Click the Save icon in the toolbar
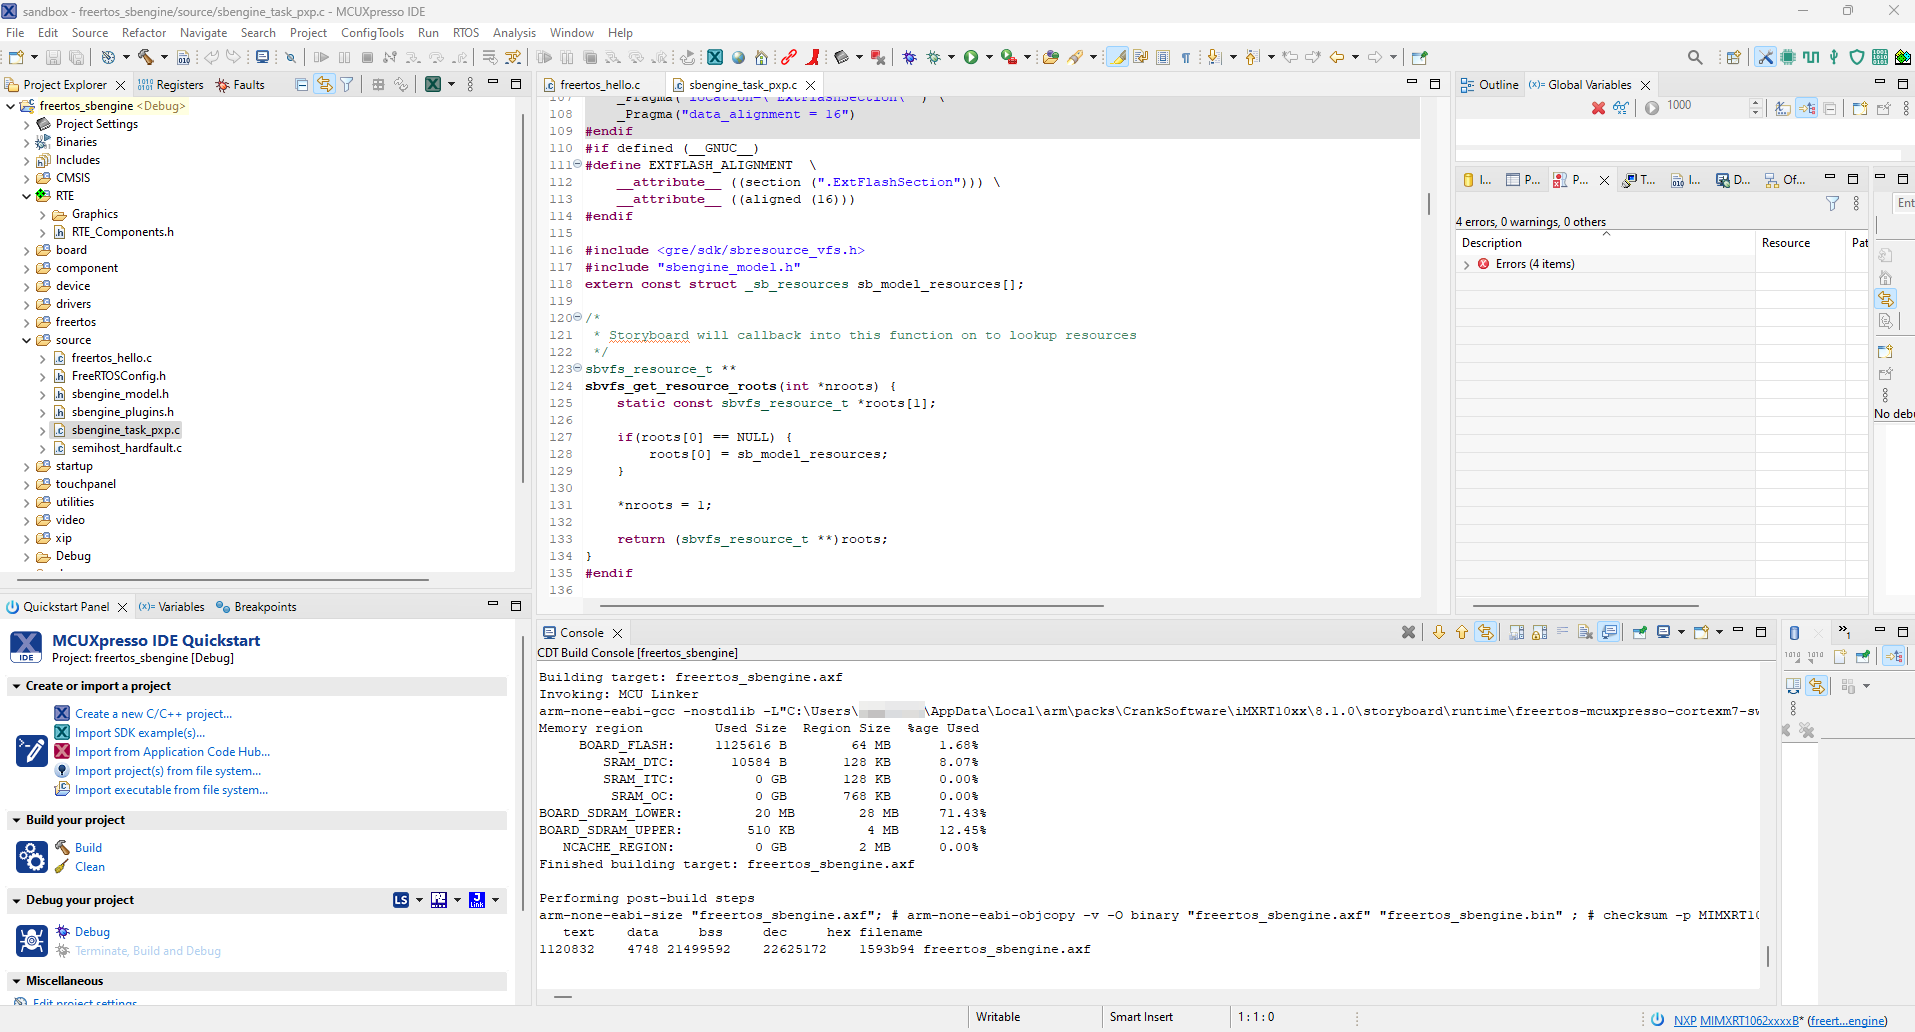 [x=52, y=57]
